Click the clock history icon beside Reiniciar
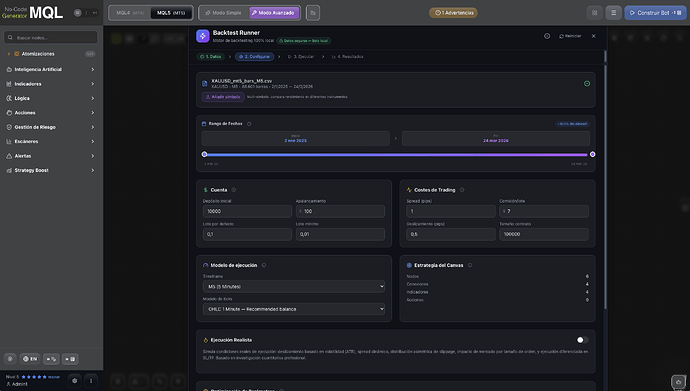 [547, 36]
